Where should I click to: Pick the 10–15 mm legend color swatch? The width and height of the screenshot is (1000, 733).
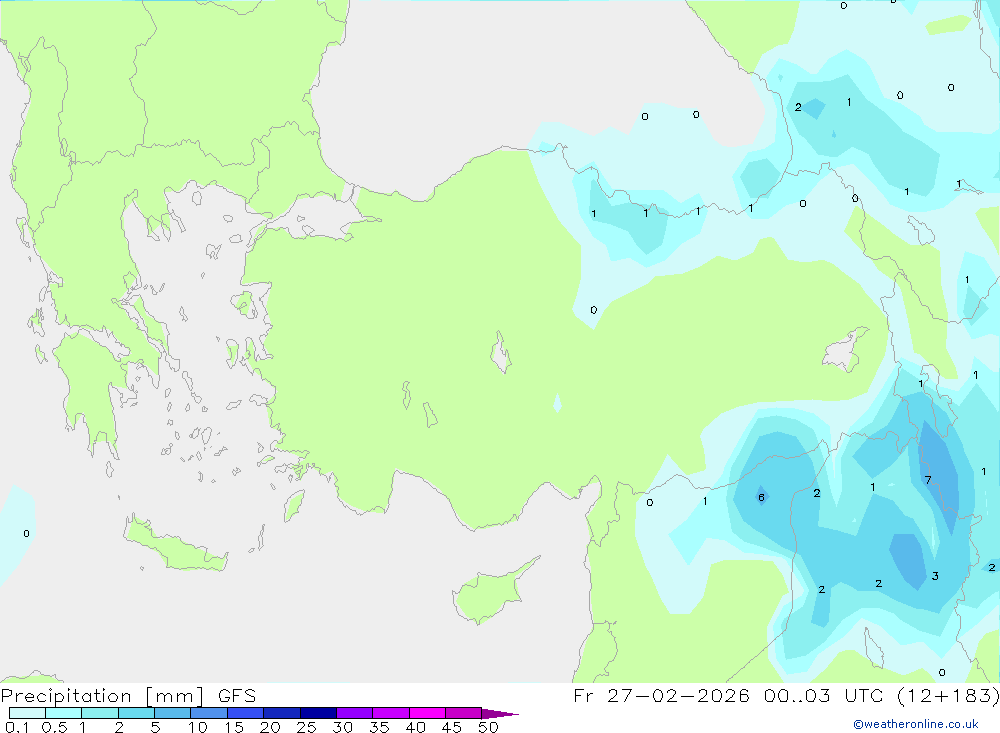click(209, 713)
